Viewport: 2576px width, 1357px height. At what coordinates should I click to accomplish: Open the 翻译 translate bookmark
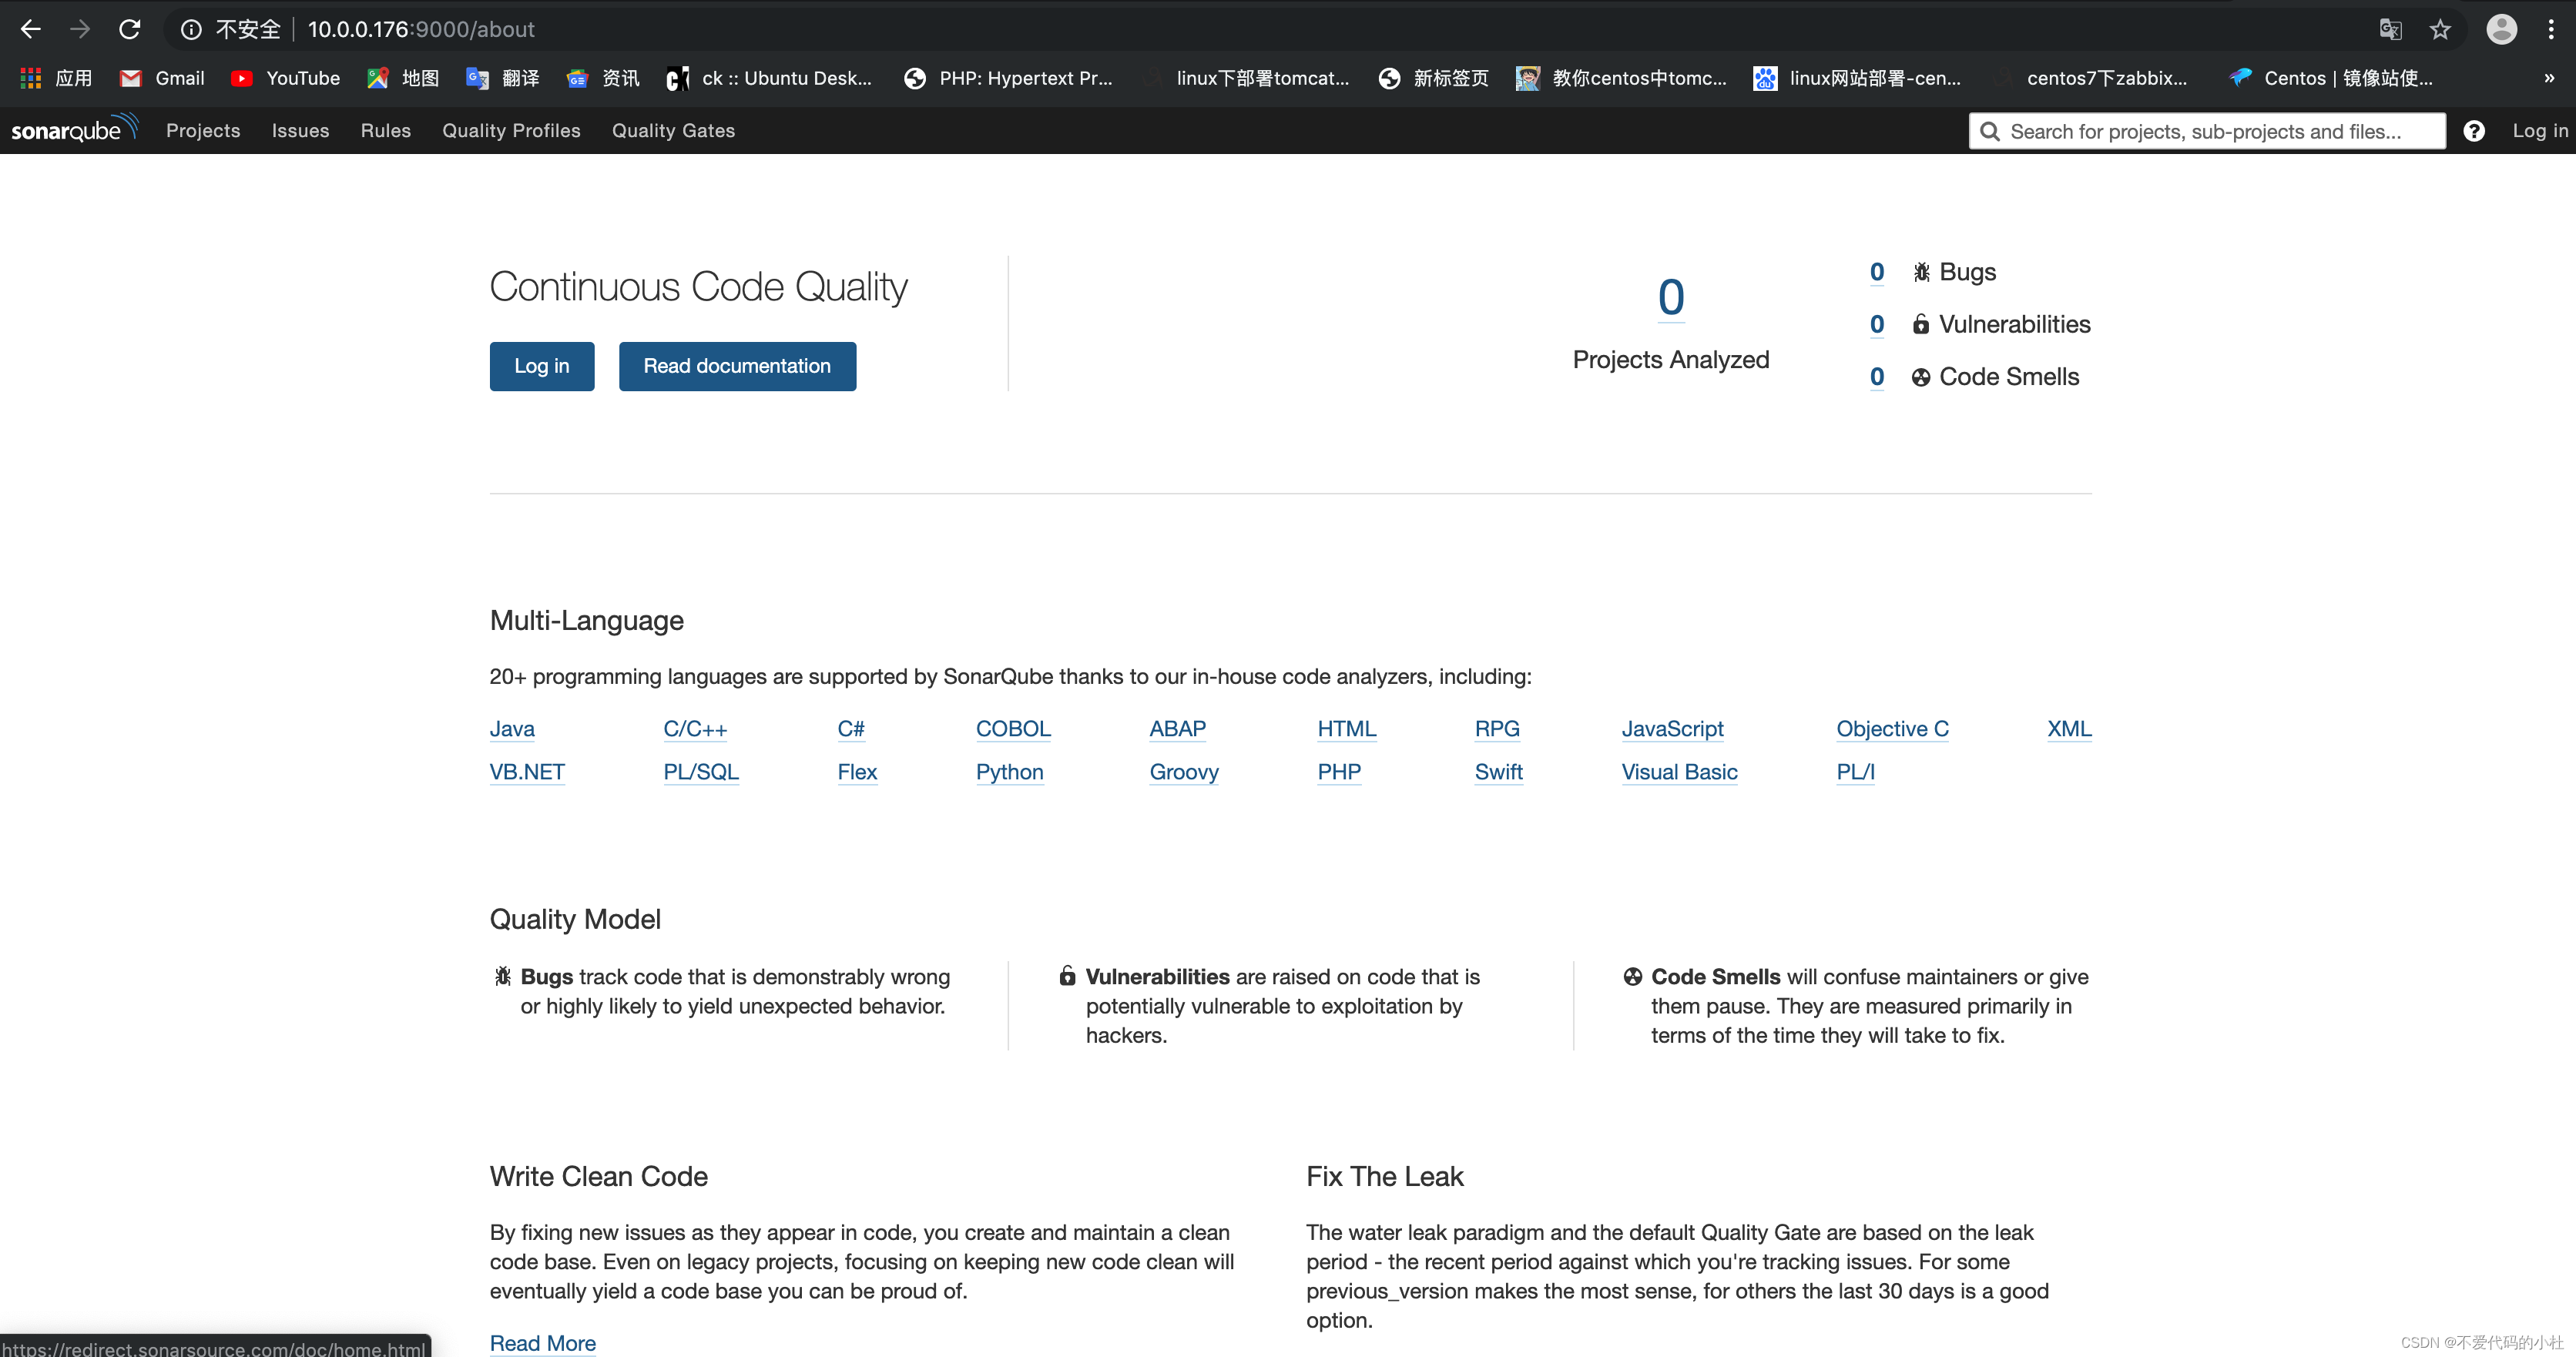tap(503, 78)
